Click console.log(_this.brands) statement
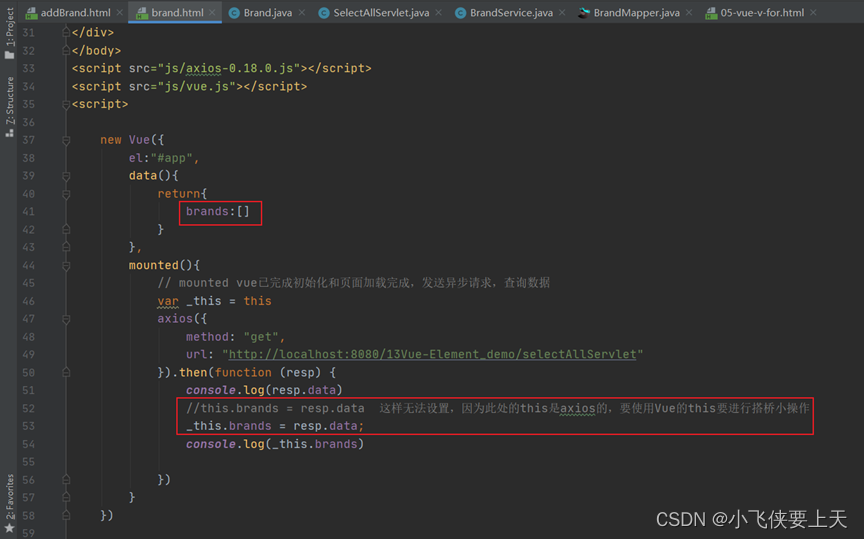 click(275, 444)
